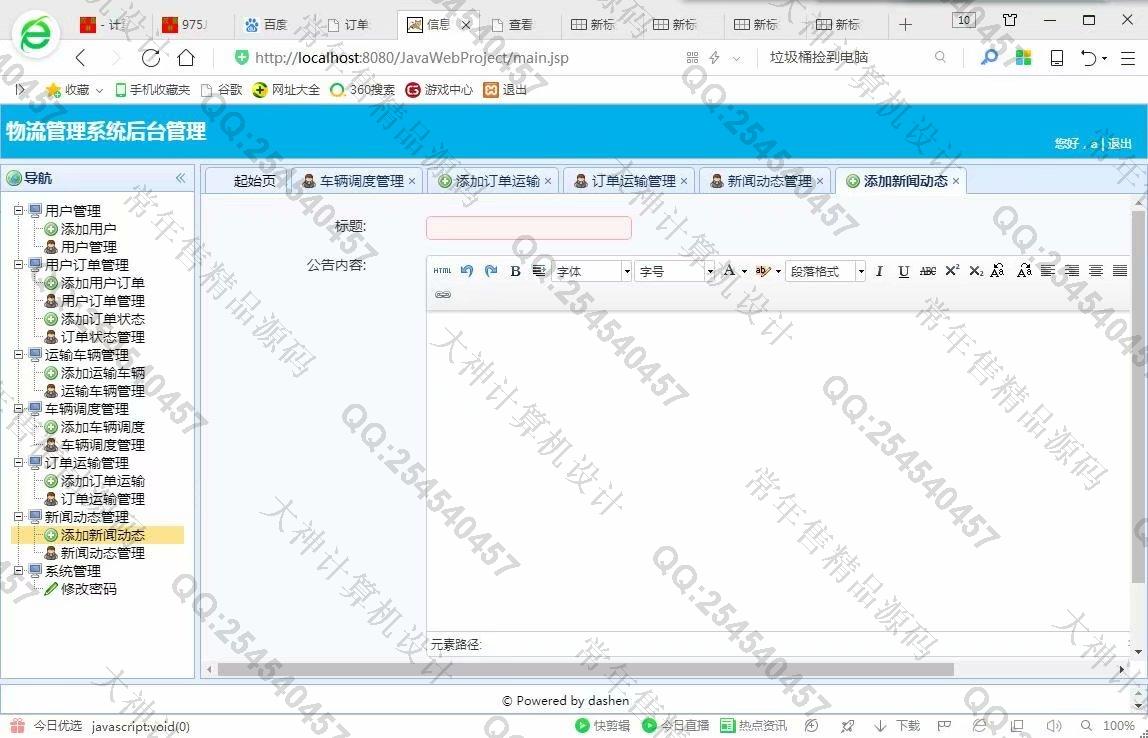Open 游戏中心 bookmark
This screenshot has width=1148, height=738.
439,90
